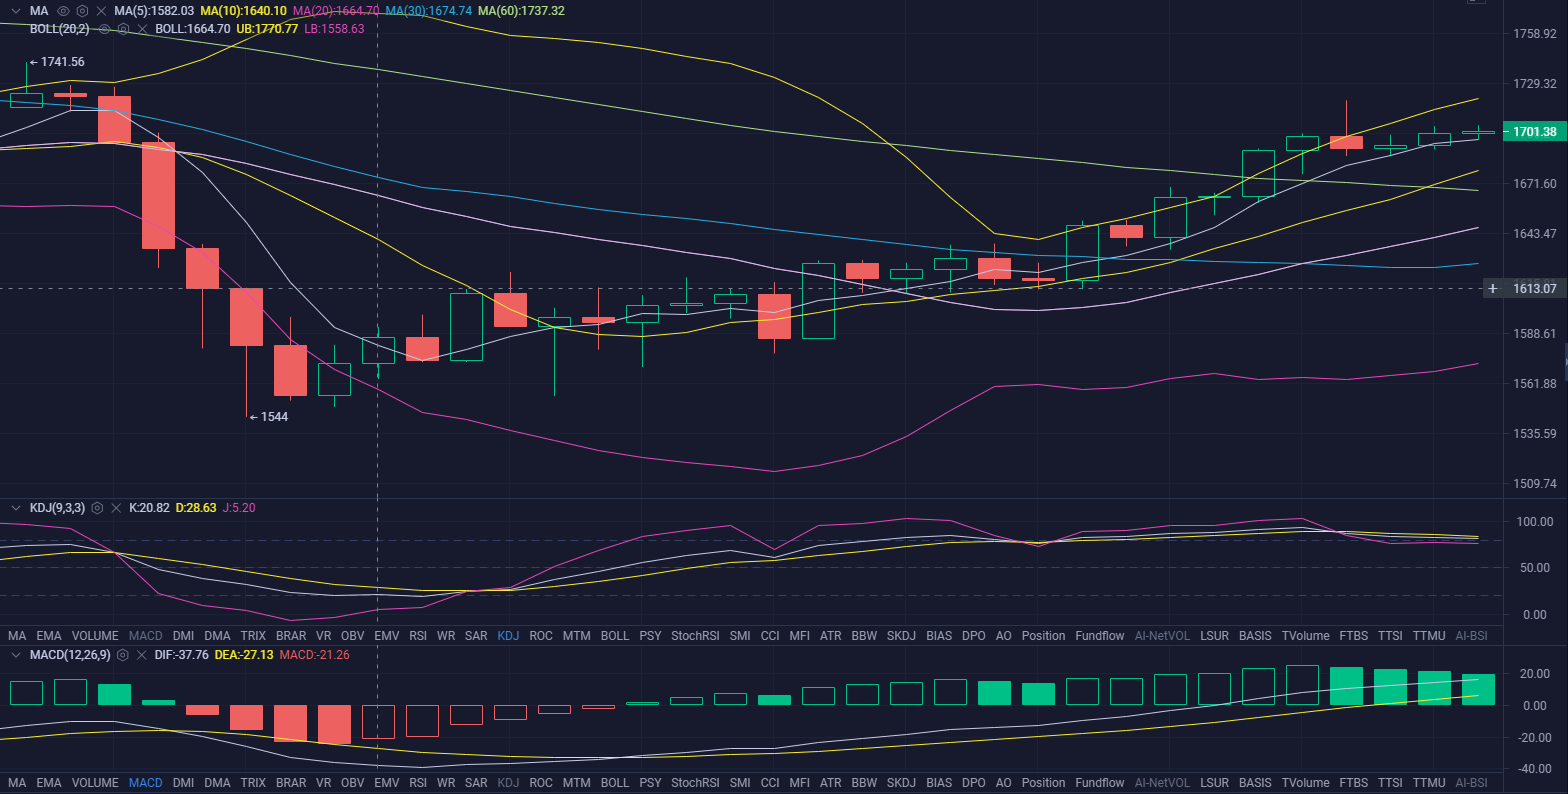Screen dimensions: 1568x794
Task: Select BRAR tab in the KDJ panel row
Action: [x=291, y=636]
